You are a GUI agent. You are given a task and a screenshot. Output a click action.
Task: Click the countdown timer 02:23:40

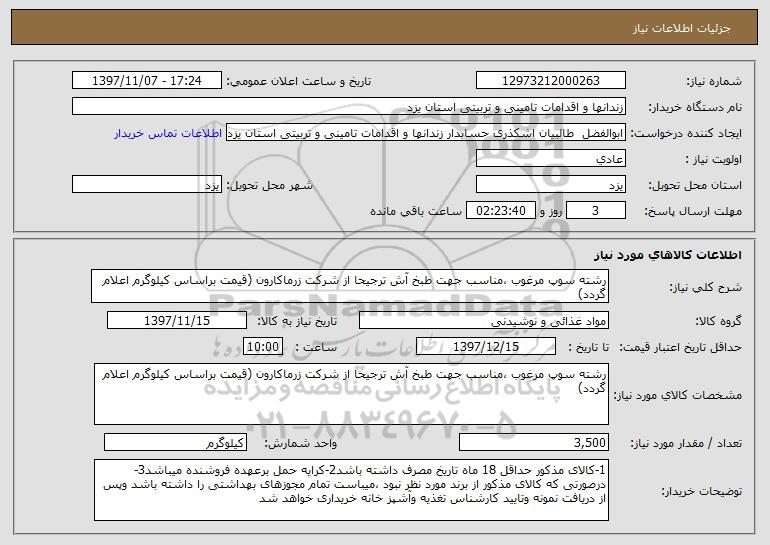click(501, 211)
